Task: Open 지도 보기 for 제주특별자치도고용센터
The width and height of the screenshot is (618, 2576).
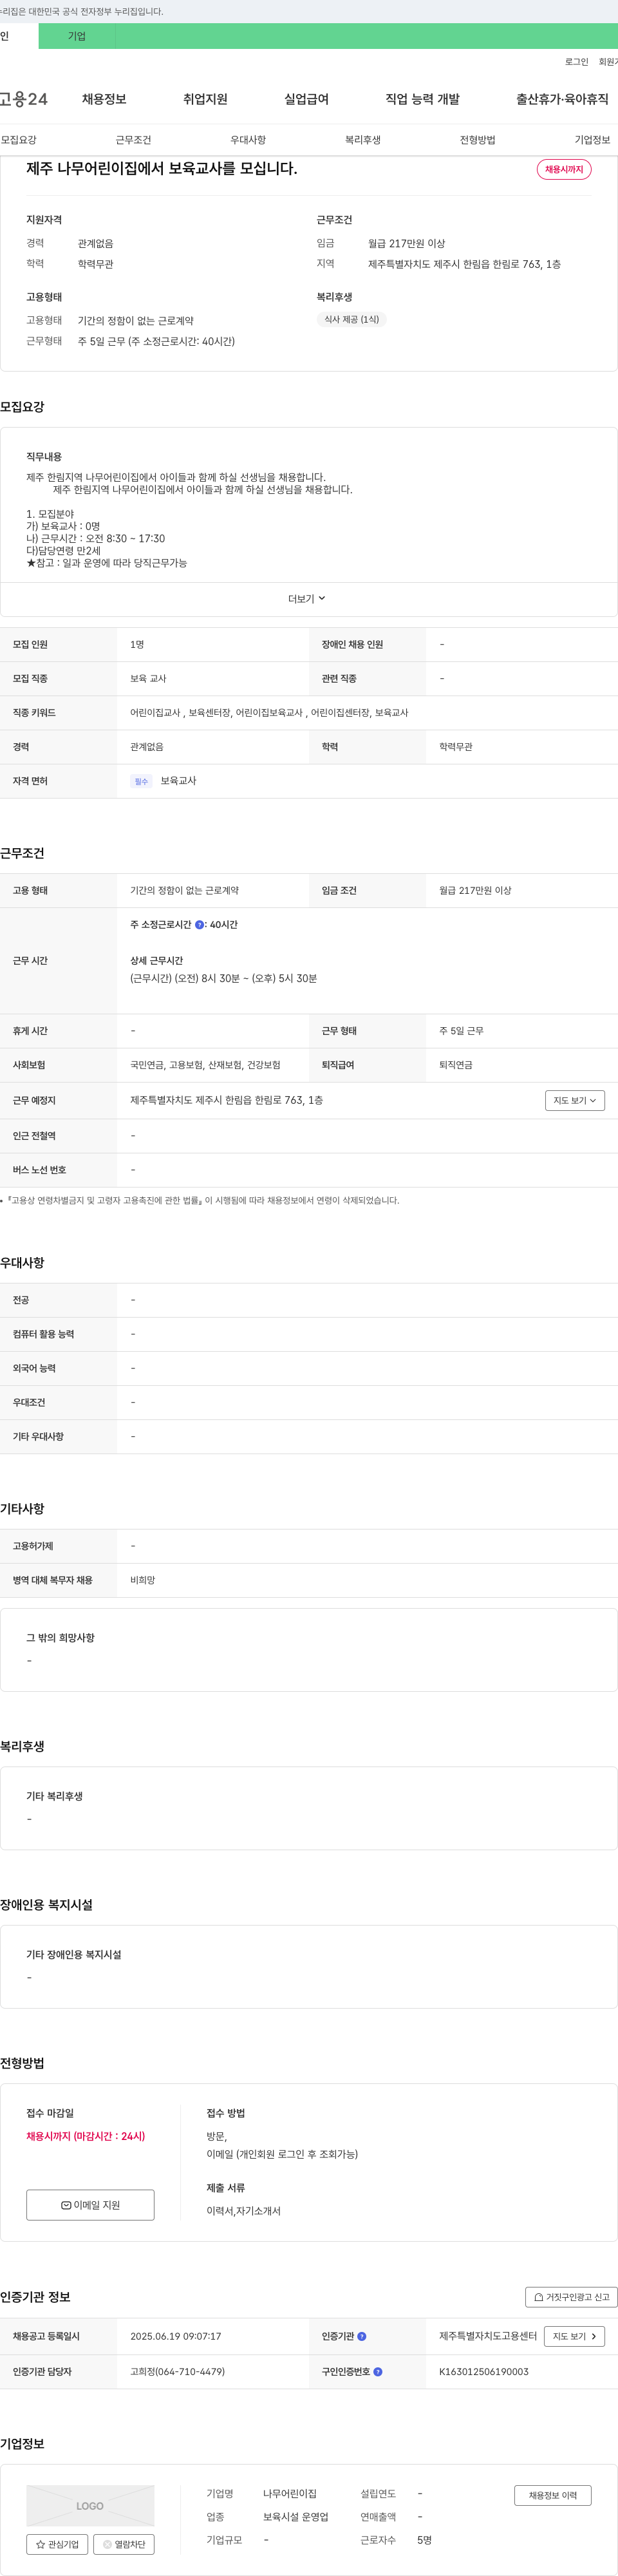Action: tap(574, 2336)
